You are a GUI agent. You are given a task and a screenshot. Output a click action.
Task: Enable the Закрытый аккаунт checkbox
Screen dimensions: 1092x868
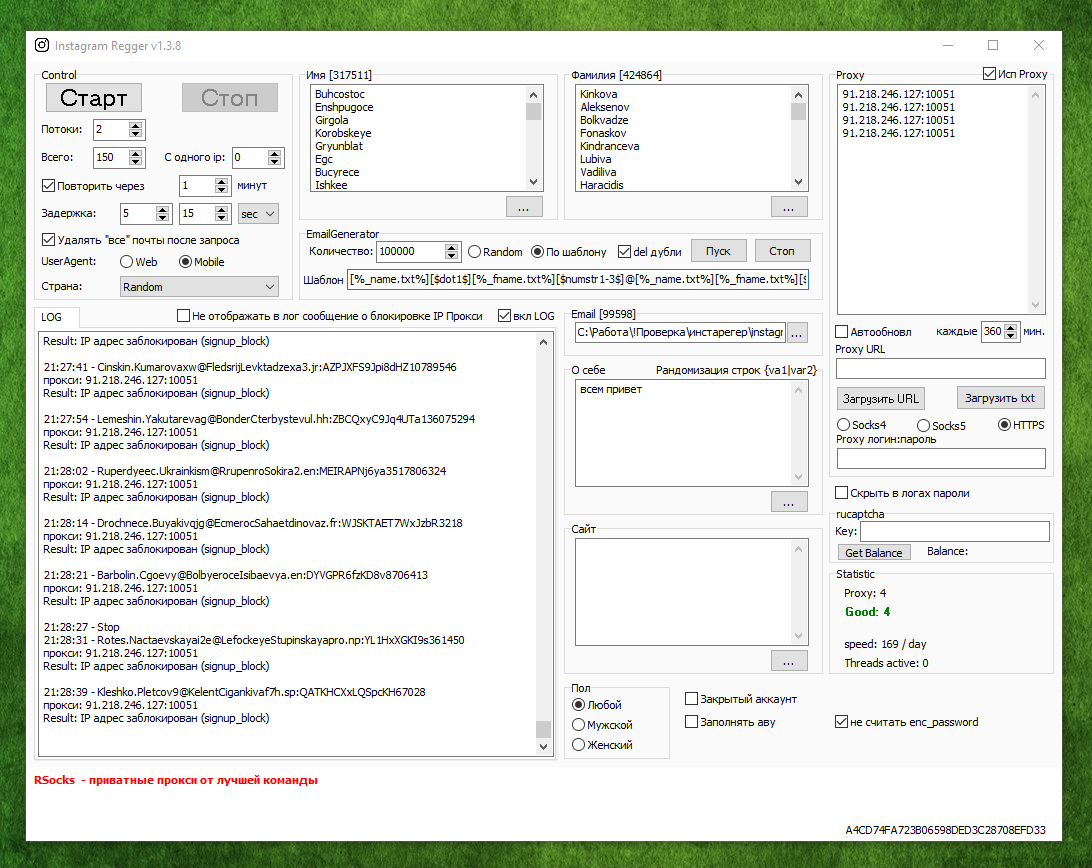point(692,699)
